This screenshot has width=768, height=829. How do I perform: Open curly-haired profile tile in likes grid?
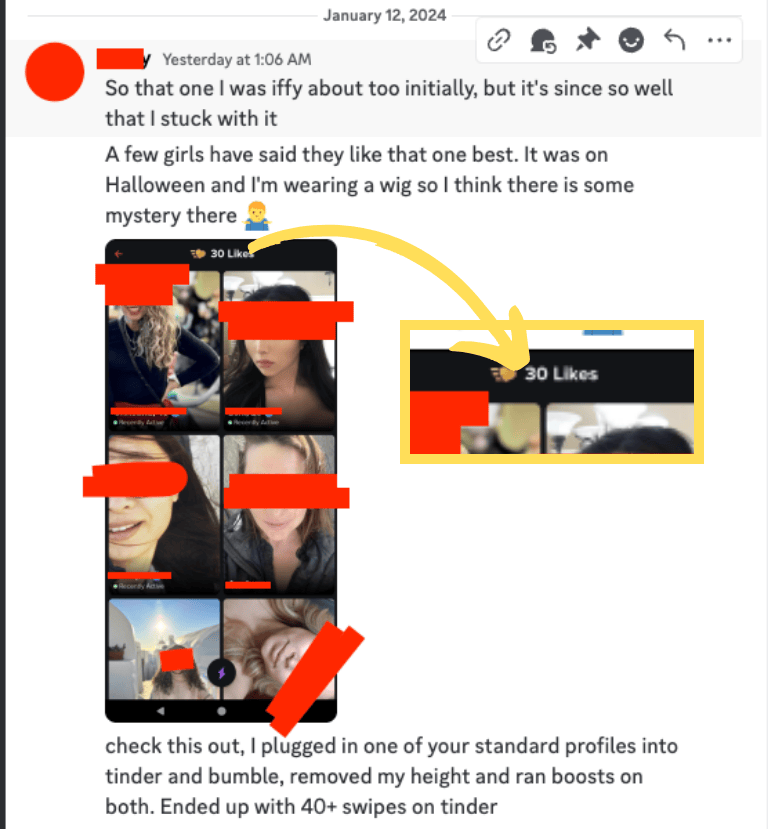164,350
